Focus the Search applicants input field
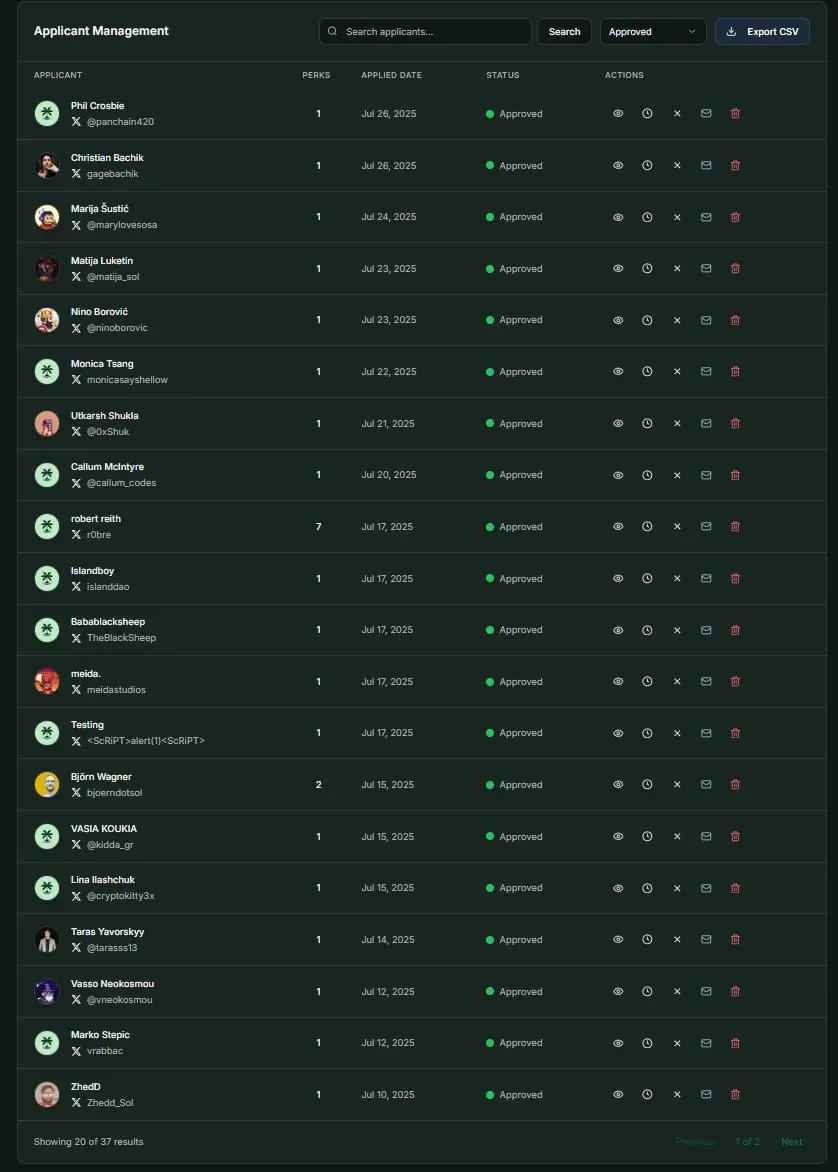Screen dimensions: 838x1172 point(425,31)
